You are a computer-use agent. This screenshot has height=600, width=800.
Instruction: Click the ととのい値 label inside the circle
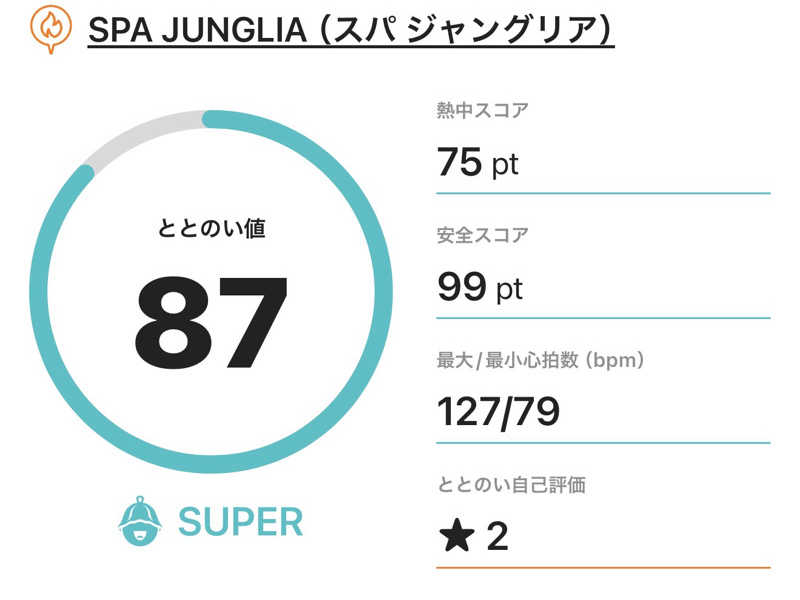pyautogui.click(x=211, y=228)
